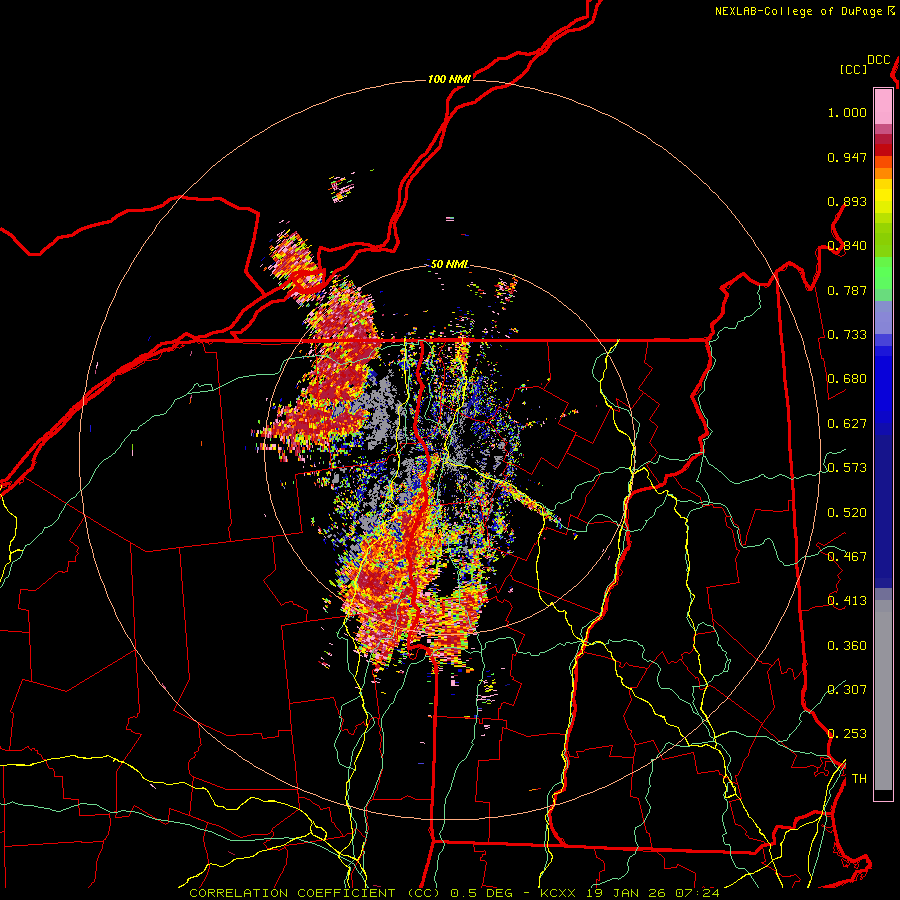Click the 0.840 color scale value
The height and width of the screenshot is (900, 900).
847,246
